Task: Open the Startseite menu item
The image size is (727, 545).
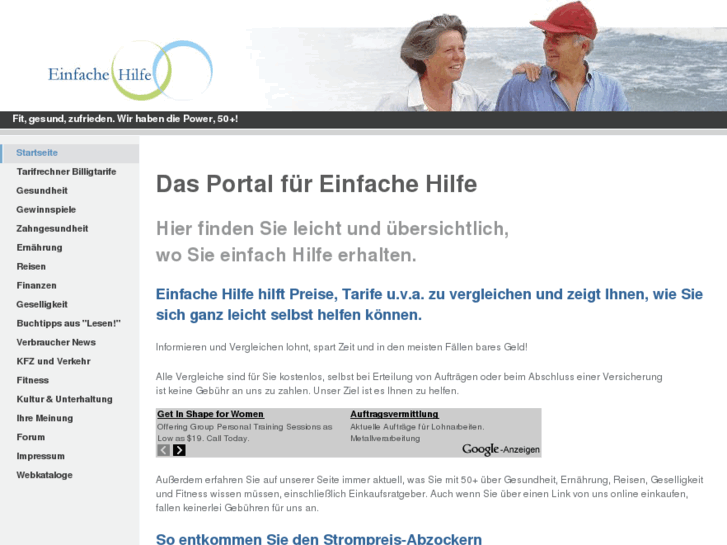Action: coord(70,153)
